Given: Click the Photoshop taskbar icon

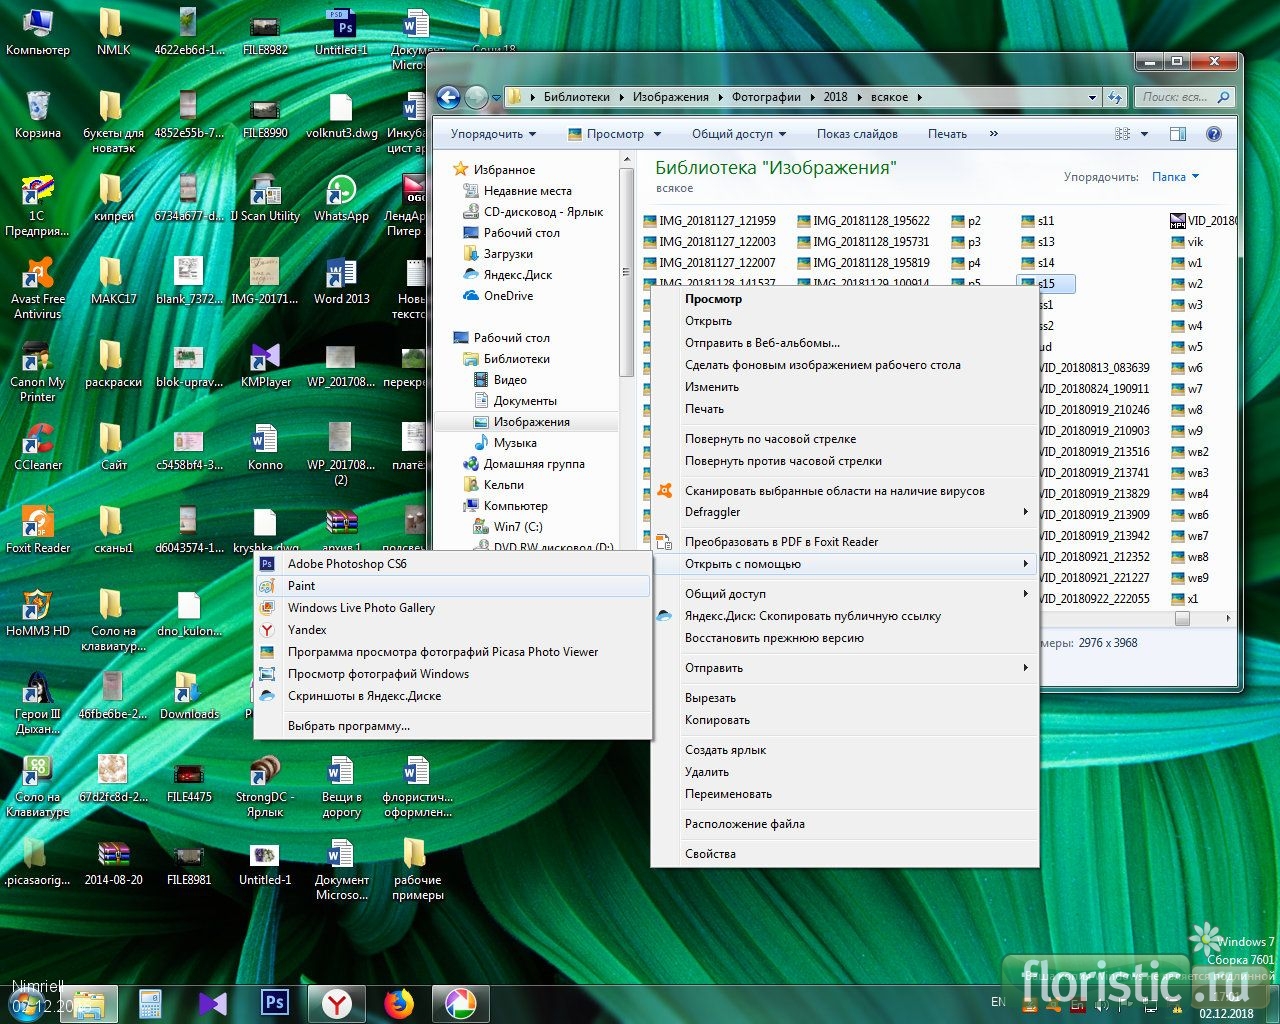Looking at the screenshot, I should tap(274, 1003).
